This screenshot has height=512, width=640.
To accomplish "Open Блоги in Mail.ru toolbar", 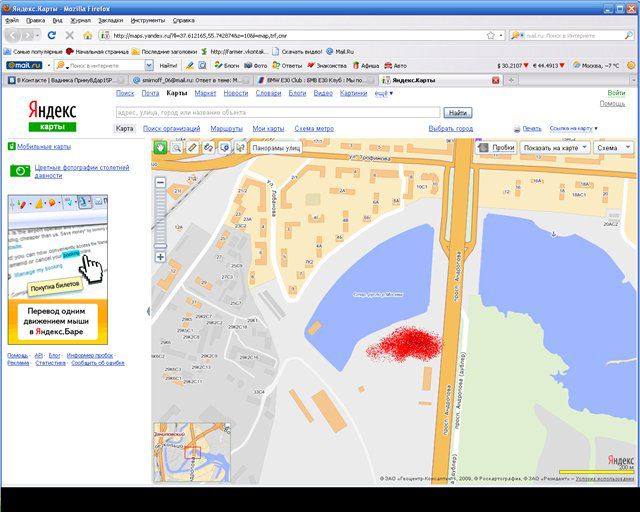I will 227,65.
